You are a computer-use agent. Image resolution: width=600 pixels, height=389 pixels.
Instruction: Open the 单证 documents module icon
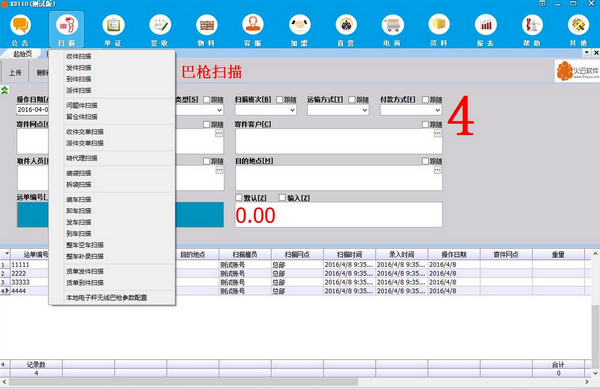click(x=113, y=30)
